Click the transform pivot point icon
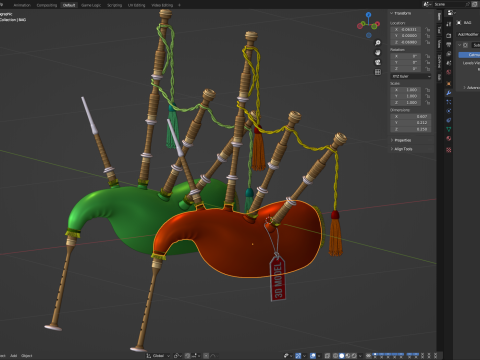This screenshot has height=360, width=480. pyautogui.click(x=178, y=356)
